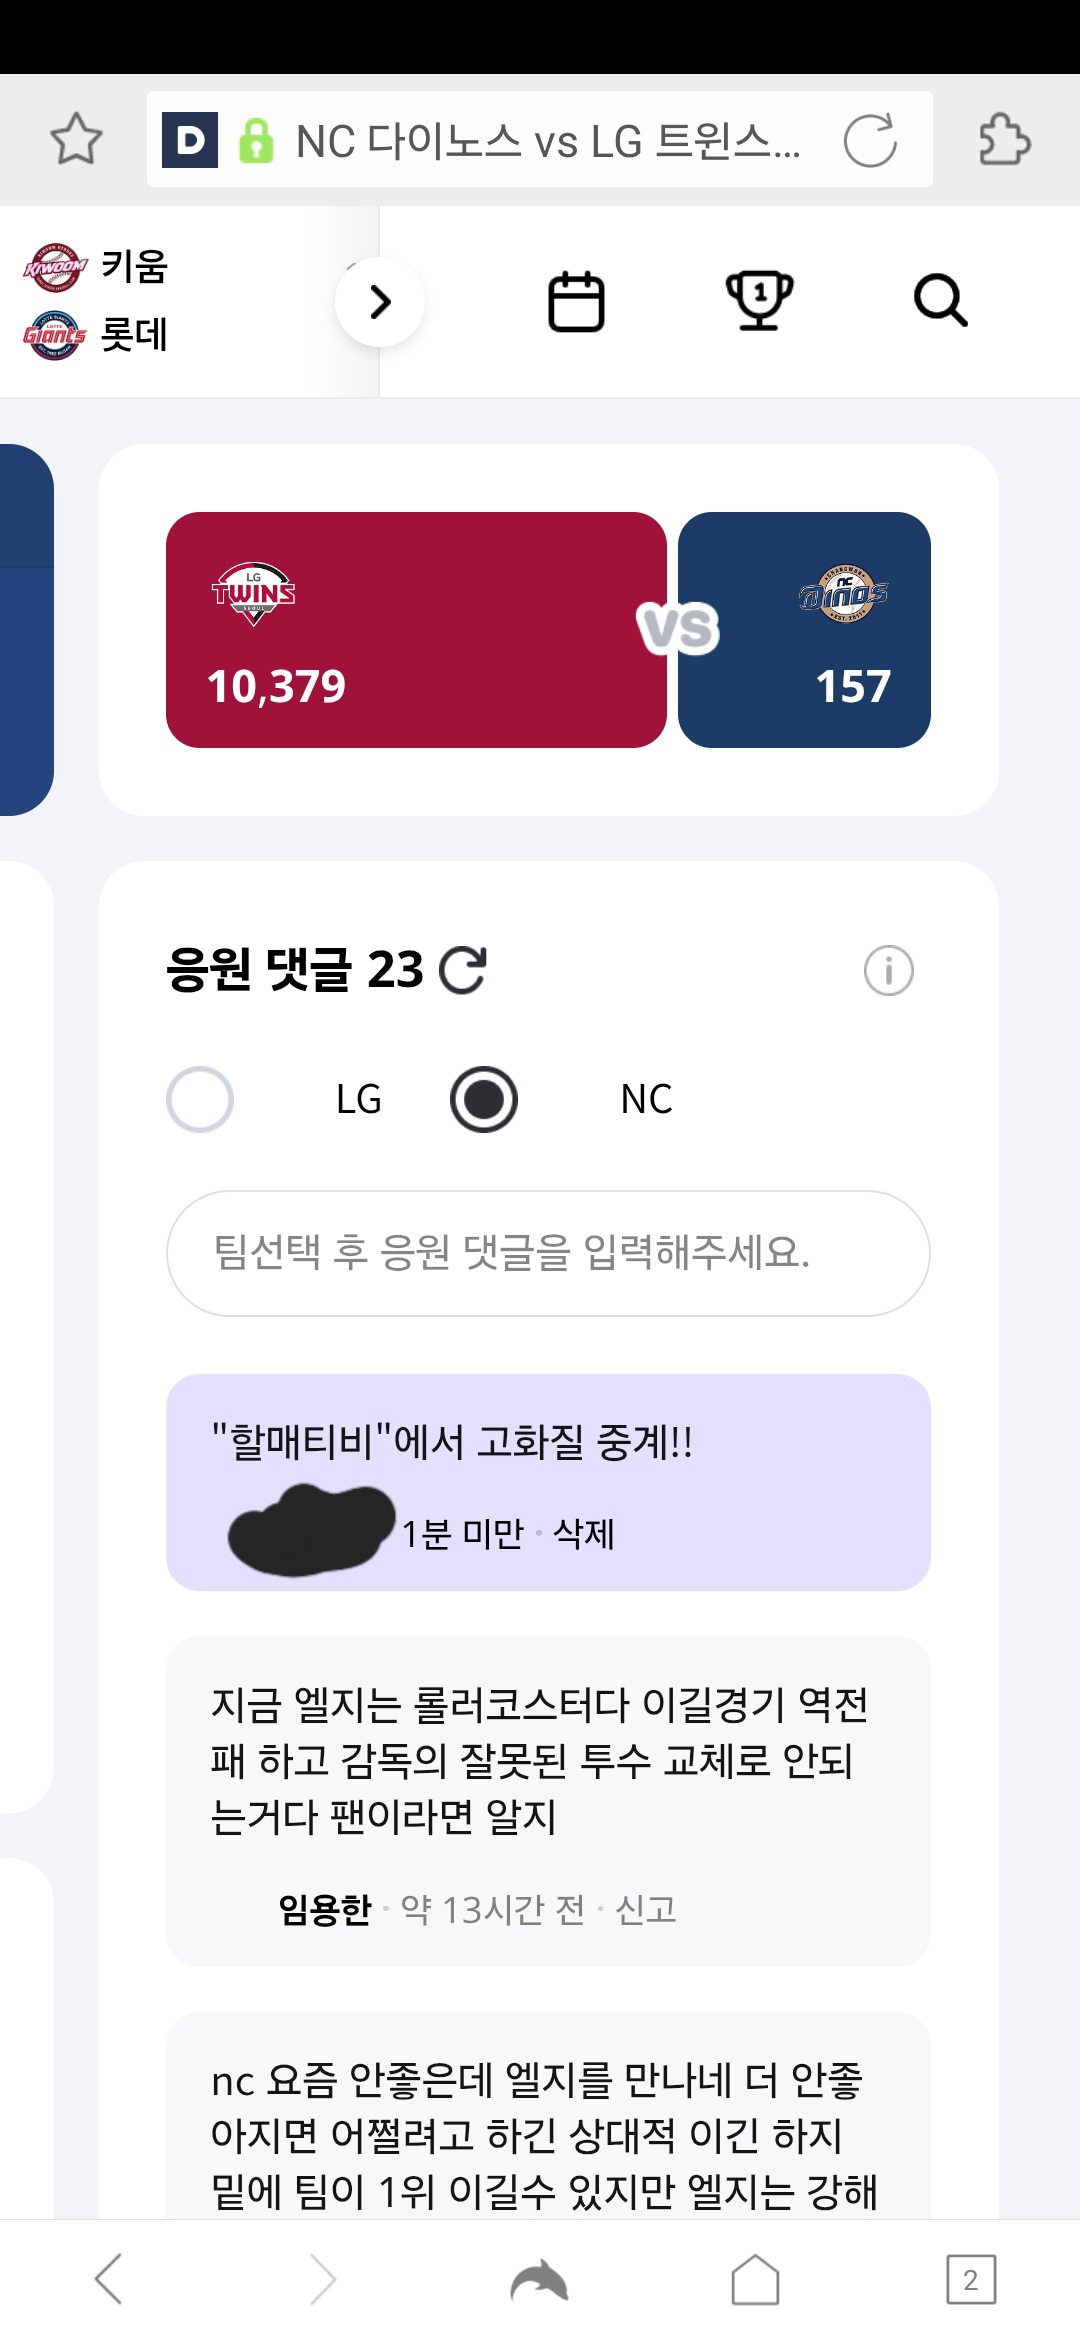Vote for NC Dinos navy card
The image size is (1080, 2340).
(x=804, y=630)
